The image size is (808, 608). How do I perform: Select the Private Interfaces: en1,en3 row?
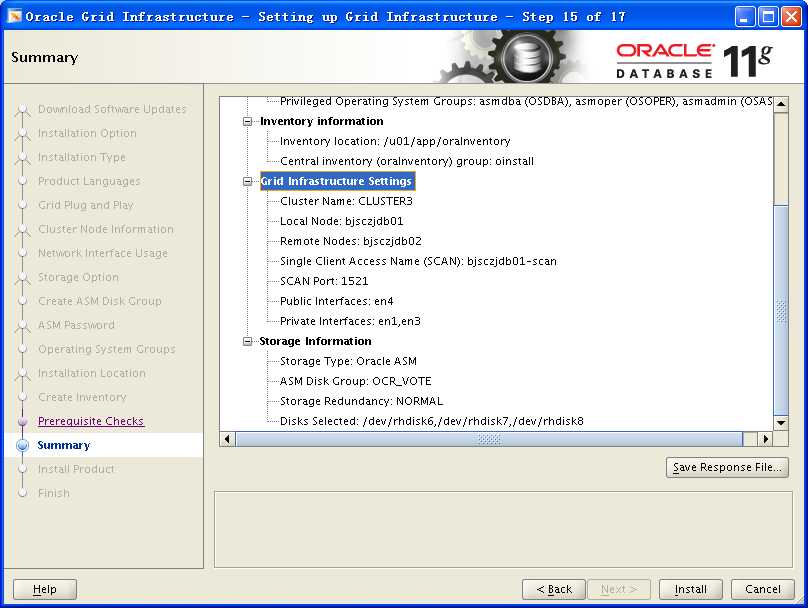coord(350,322)
